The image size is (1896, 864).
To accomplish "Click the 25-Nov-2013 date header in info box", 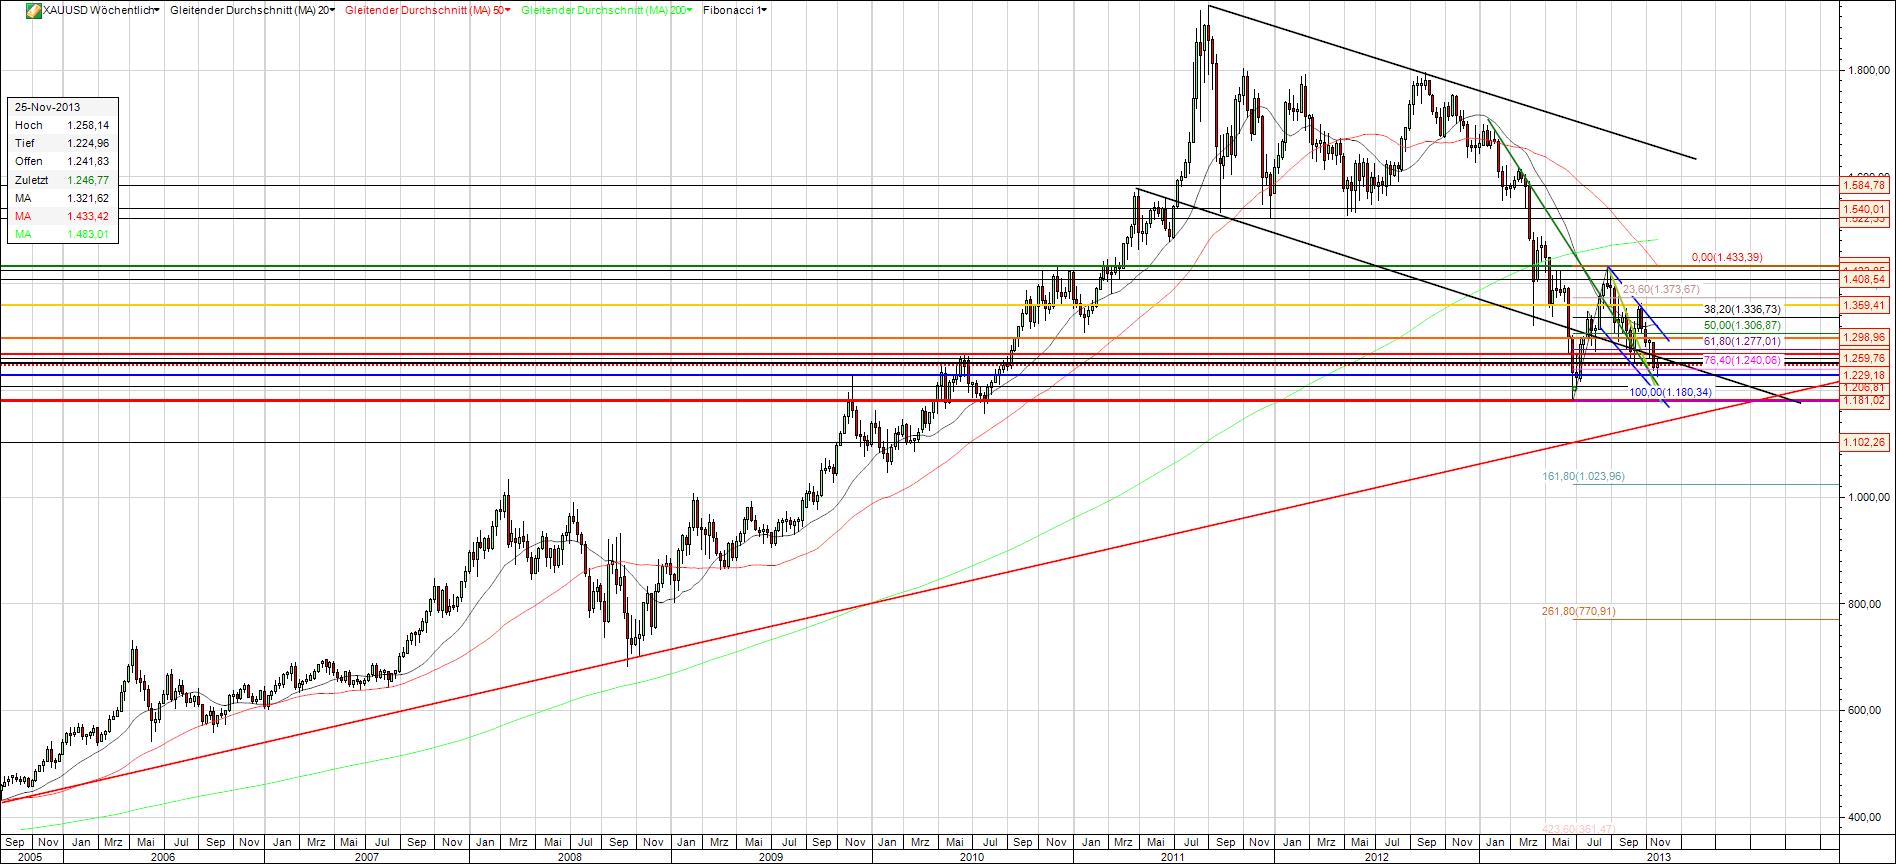I will (x=48, y=107).
